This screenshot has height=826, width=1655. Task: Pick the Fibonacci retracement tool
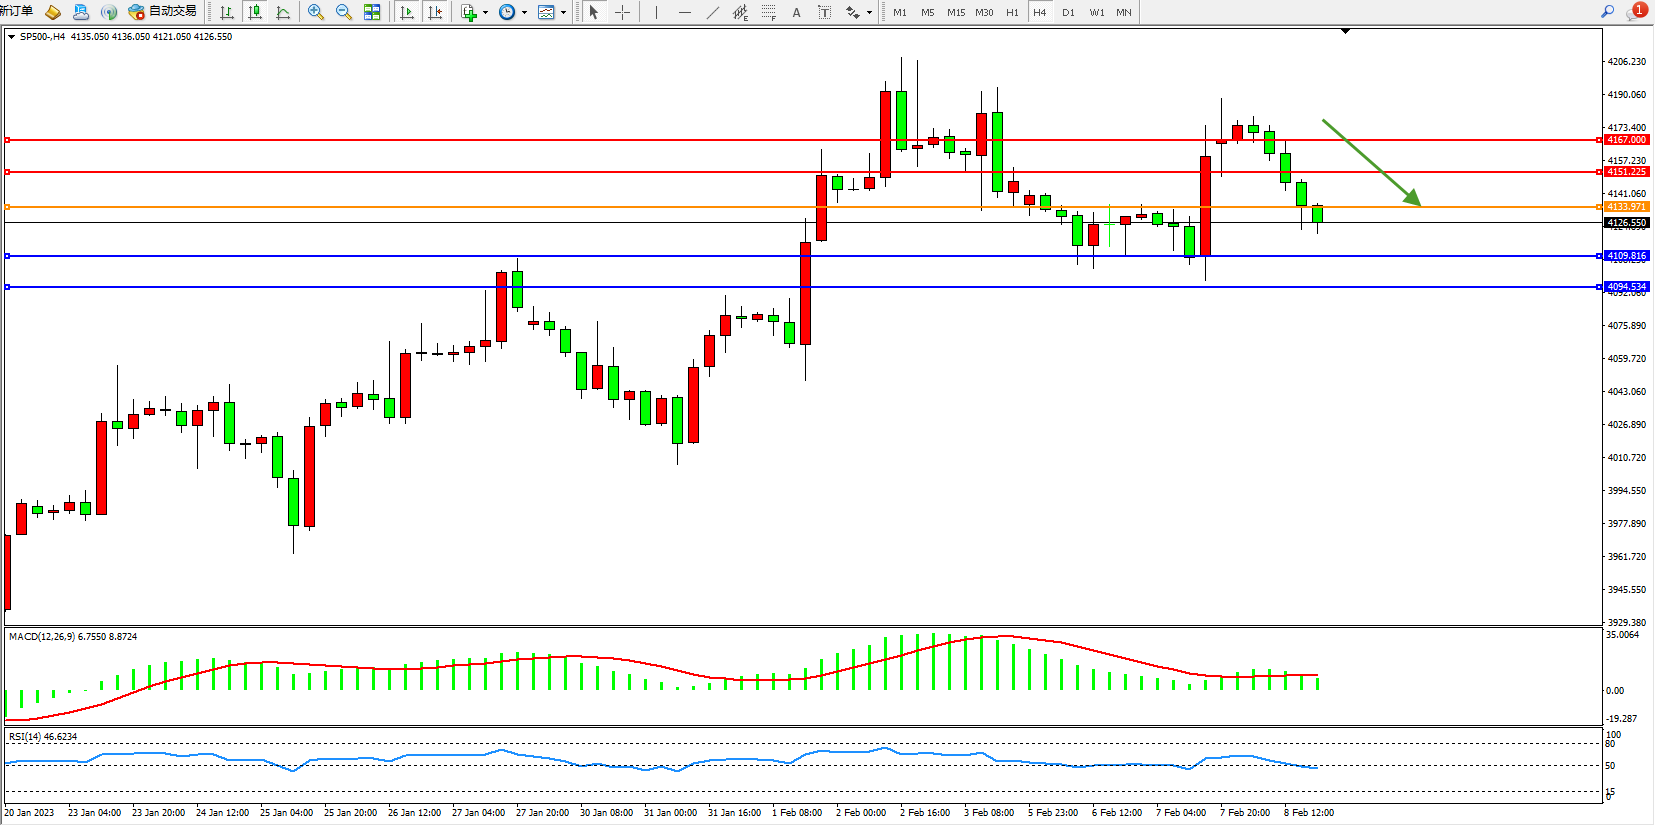768,12
